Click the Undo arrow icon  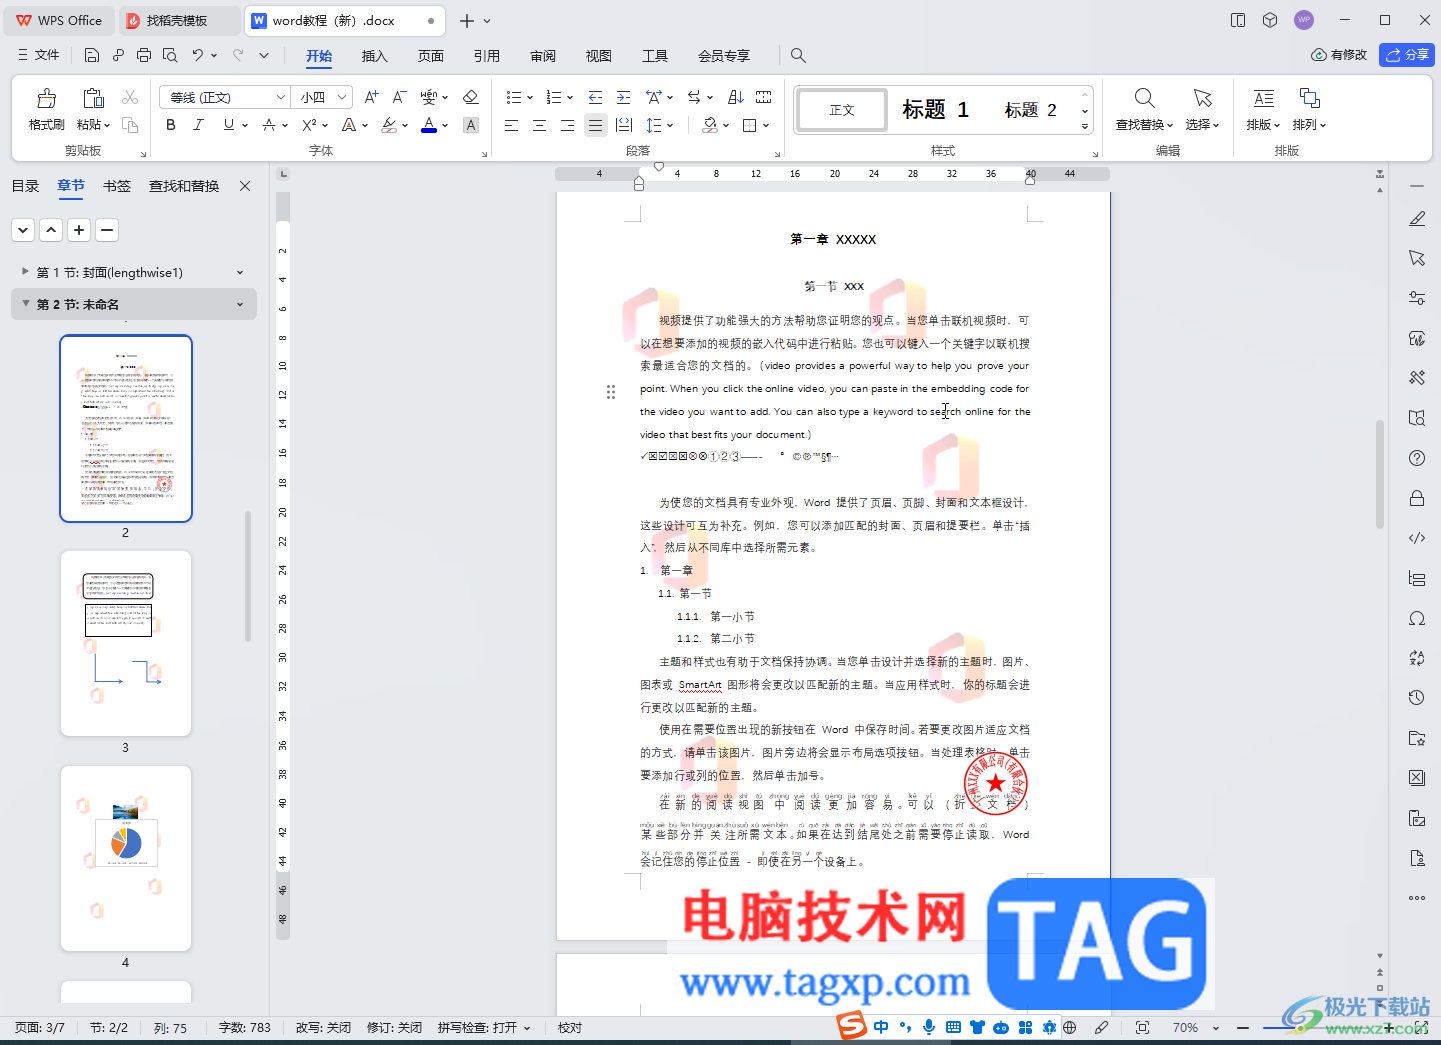(198, 55)
